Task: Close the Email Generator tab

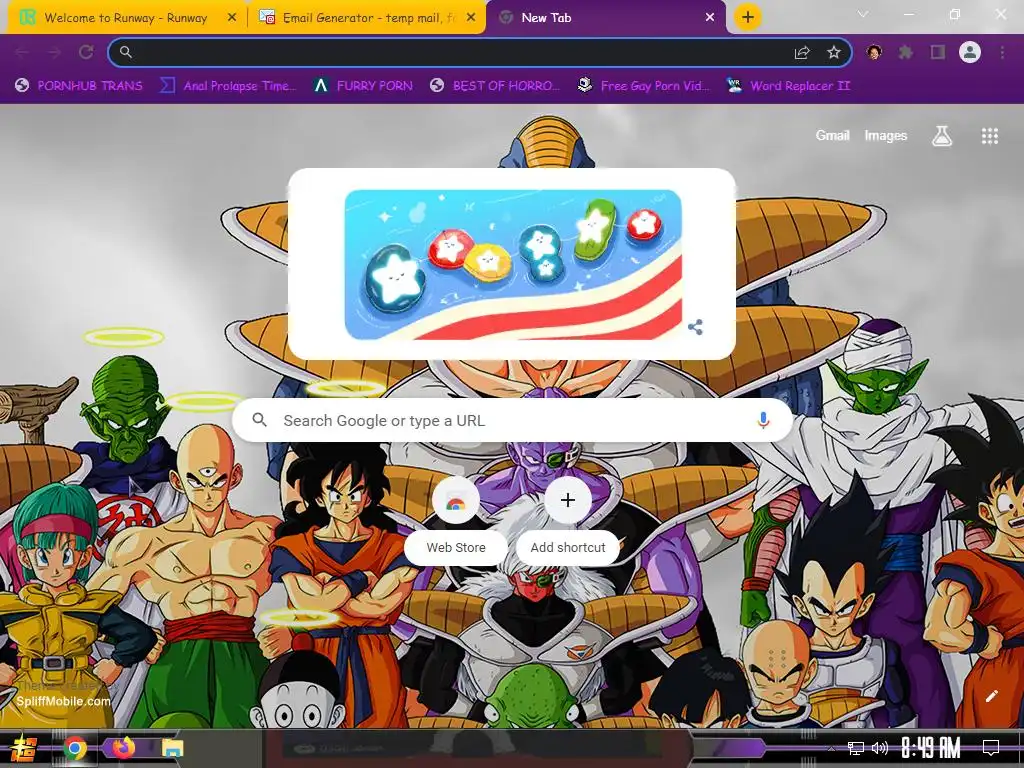Action: (471, 18)
